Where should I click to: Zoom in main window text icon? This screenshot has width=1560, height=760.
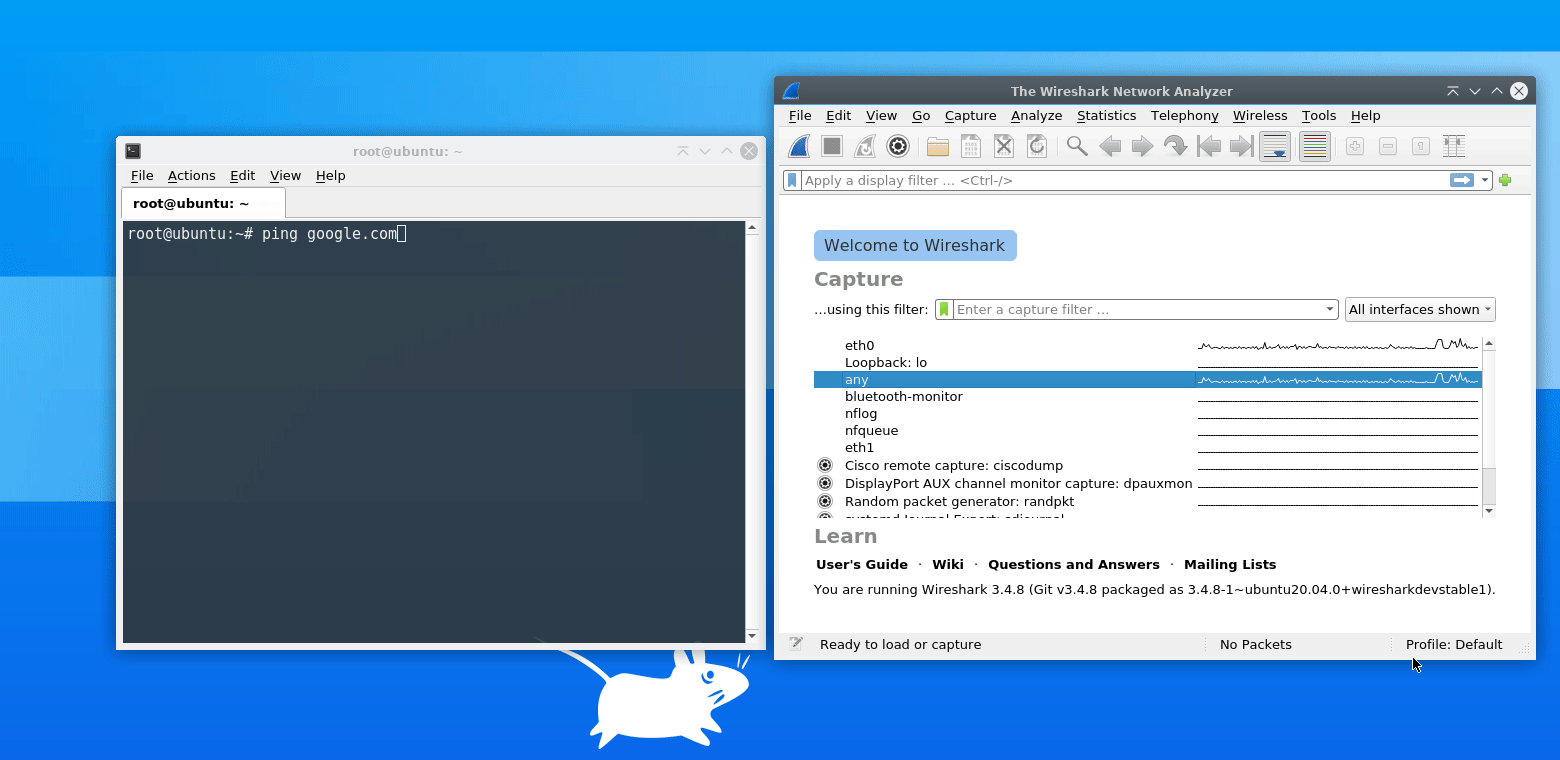(x=1355, y=147)
